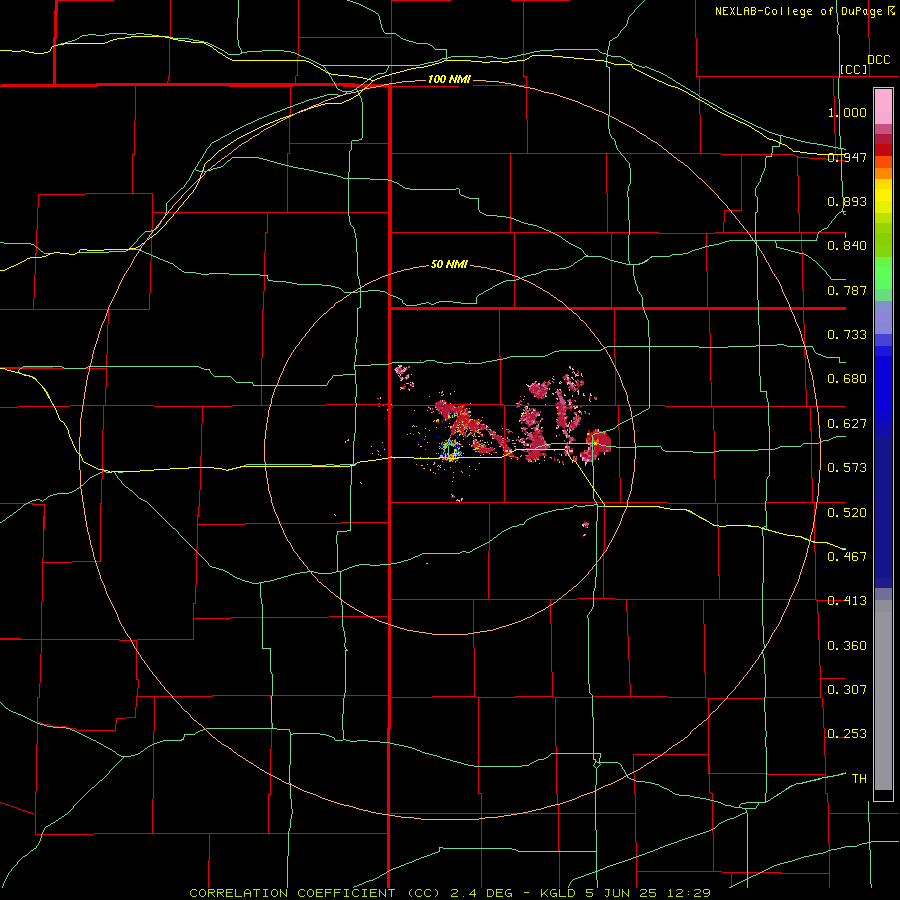Click the 0.893 color scale value
This screenshot has width=900, height=900.
pyautogui.click(x=847, y=201)
